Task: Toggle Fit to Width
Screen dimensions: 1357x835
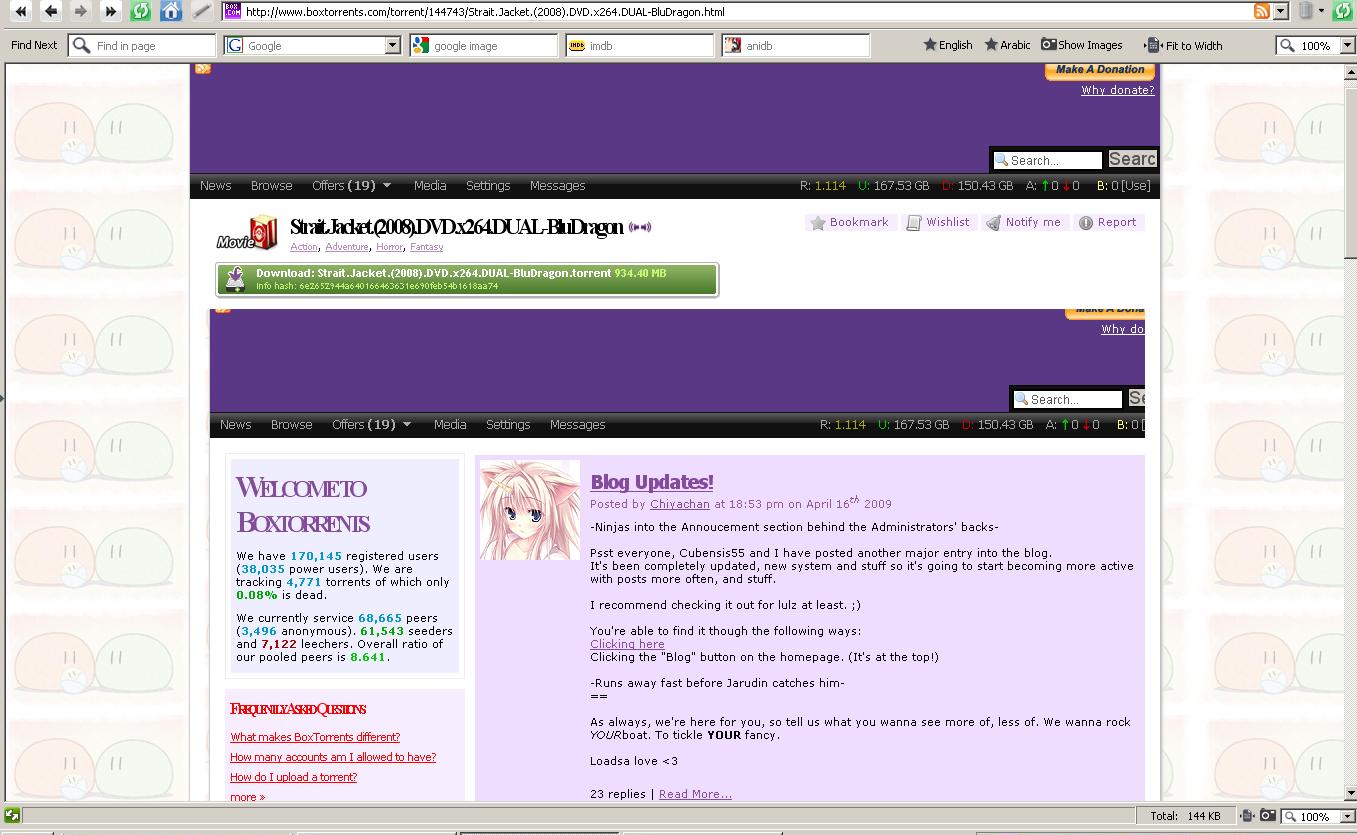Action: tap(1184, 45)
